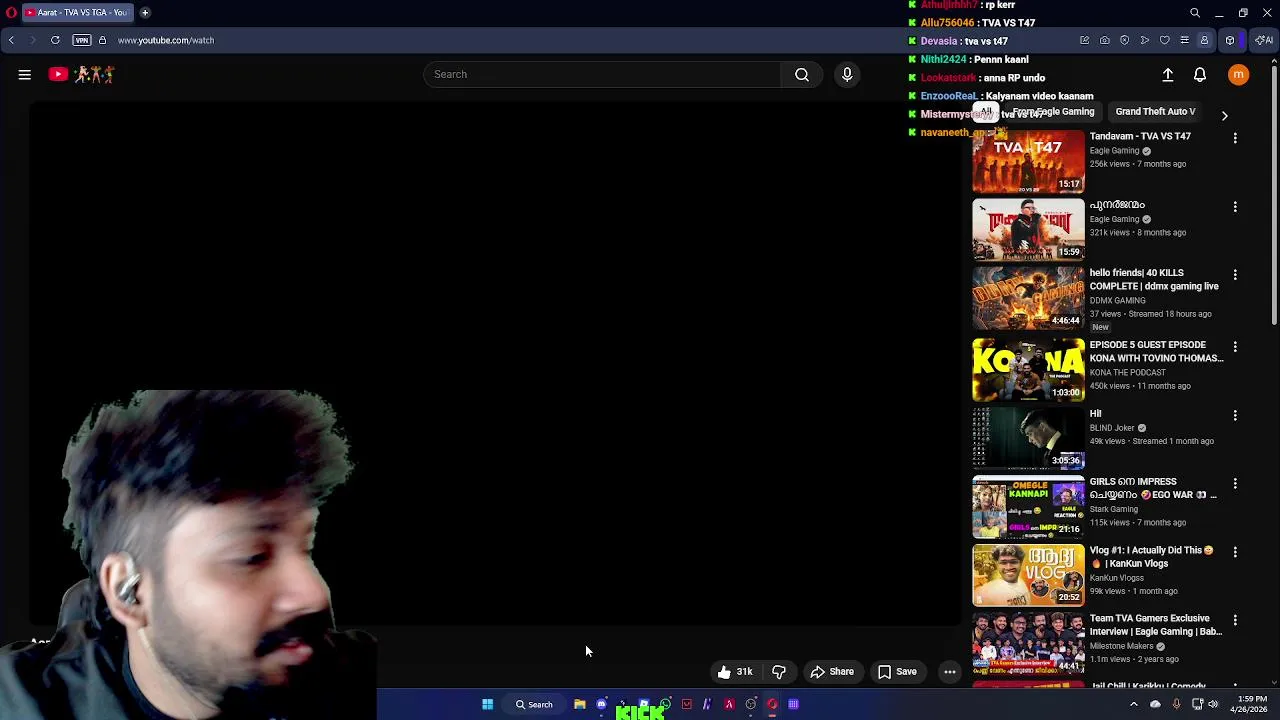This screenshot has height=720, width=1280.
Task: Toggle the Opera VPN badge
Action: 82,40
